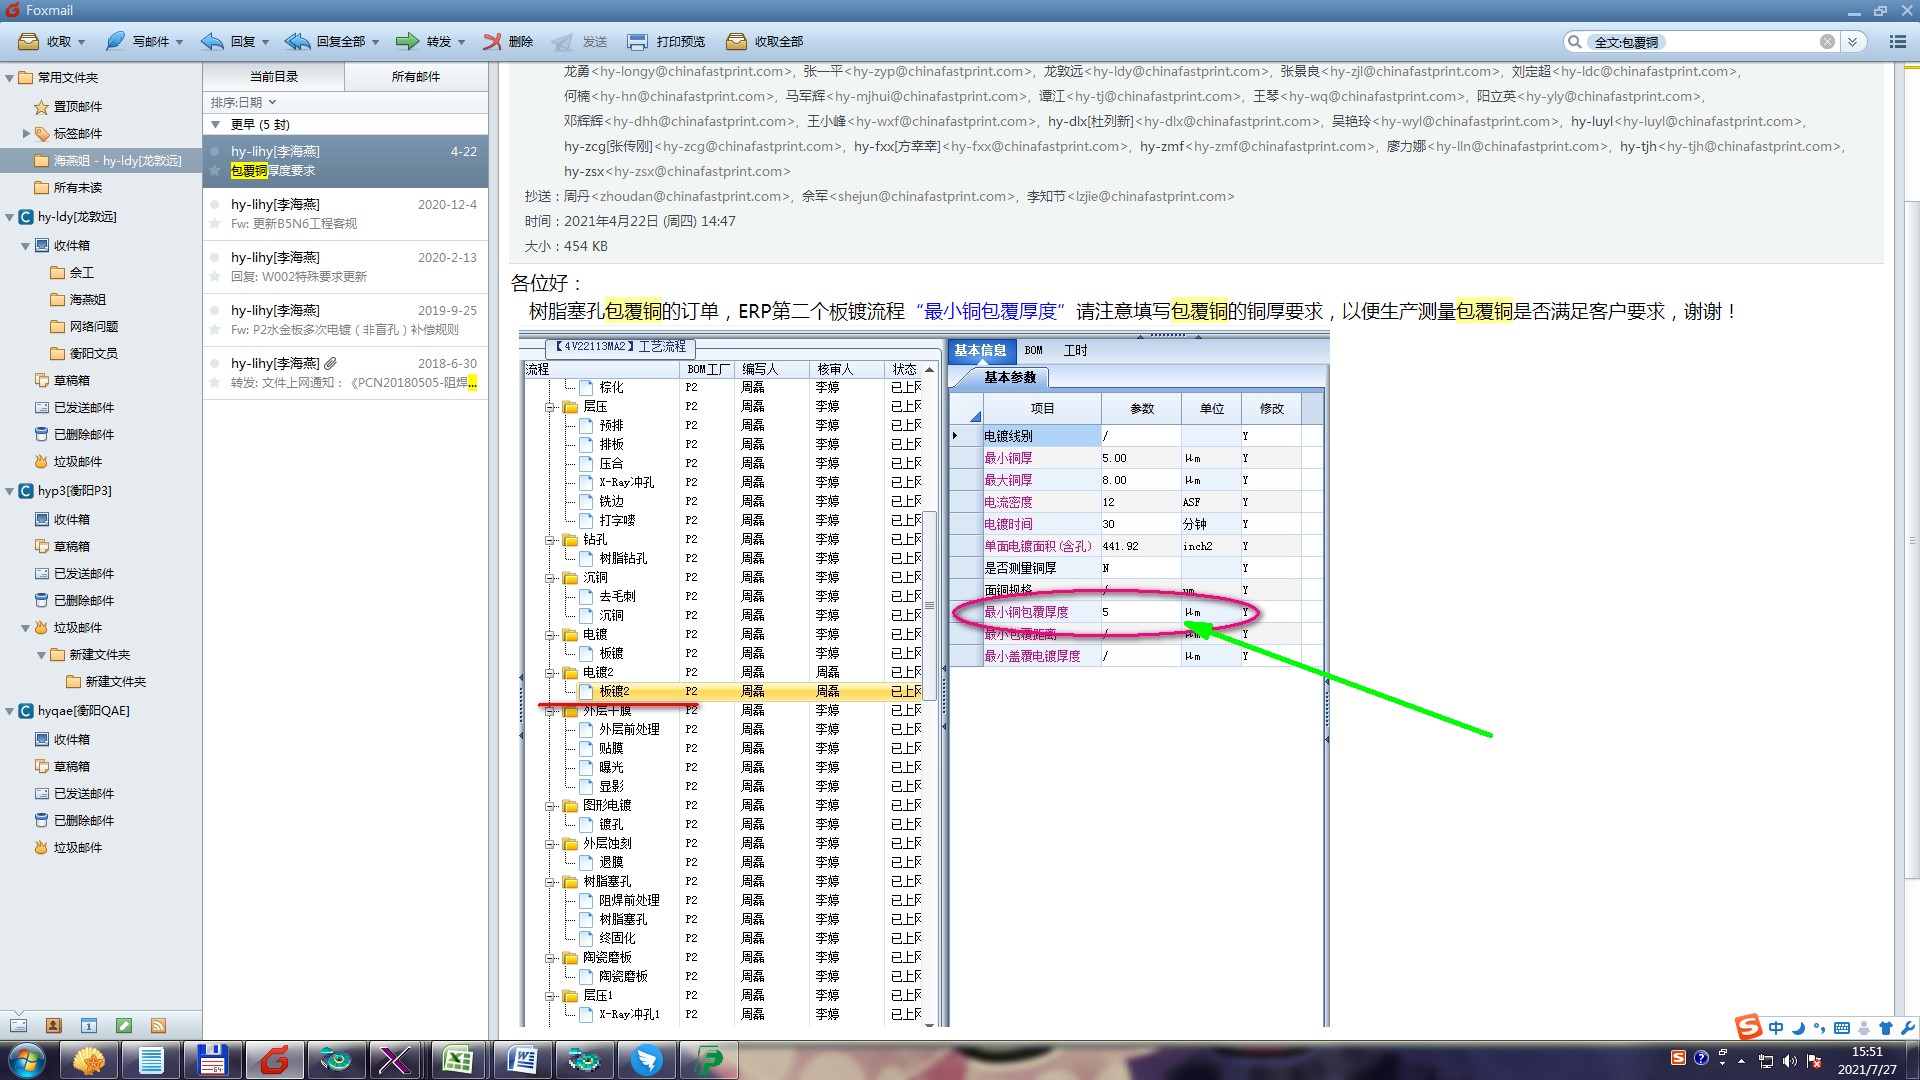
Task: Expand the 标签邮件 folder
Action: pyautogui.click(x=26, y=133)
